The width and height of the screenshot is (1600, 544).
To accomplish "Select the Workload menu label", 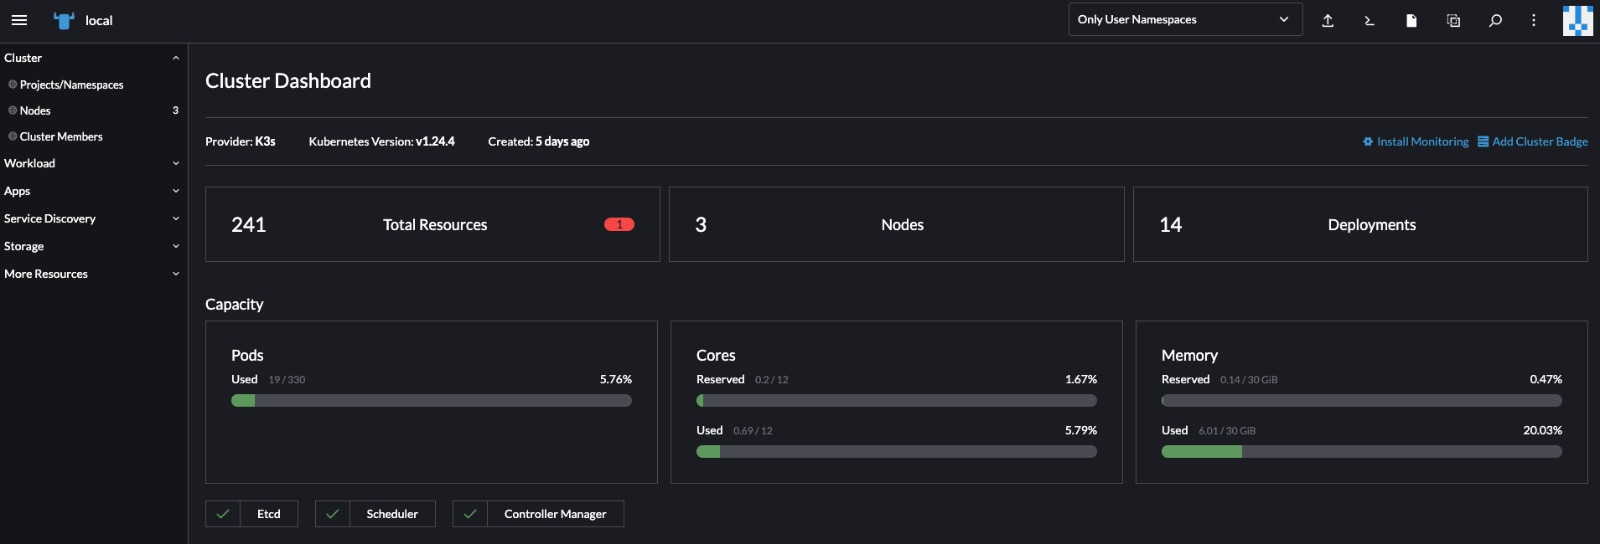I will coord(30,164).
